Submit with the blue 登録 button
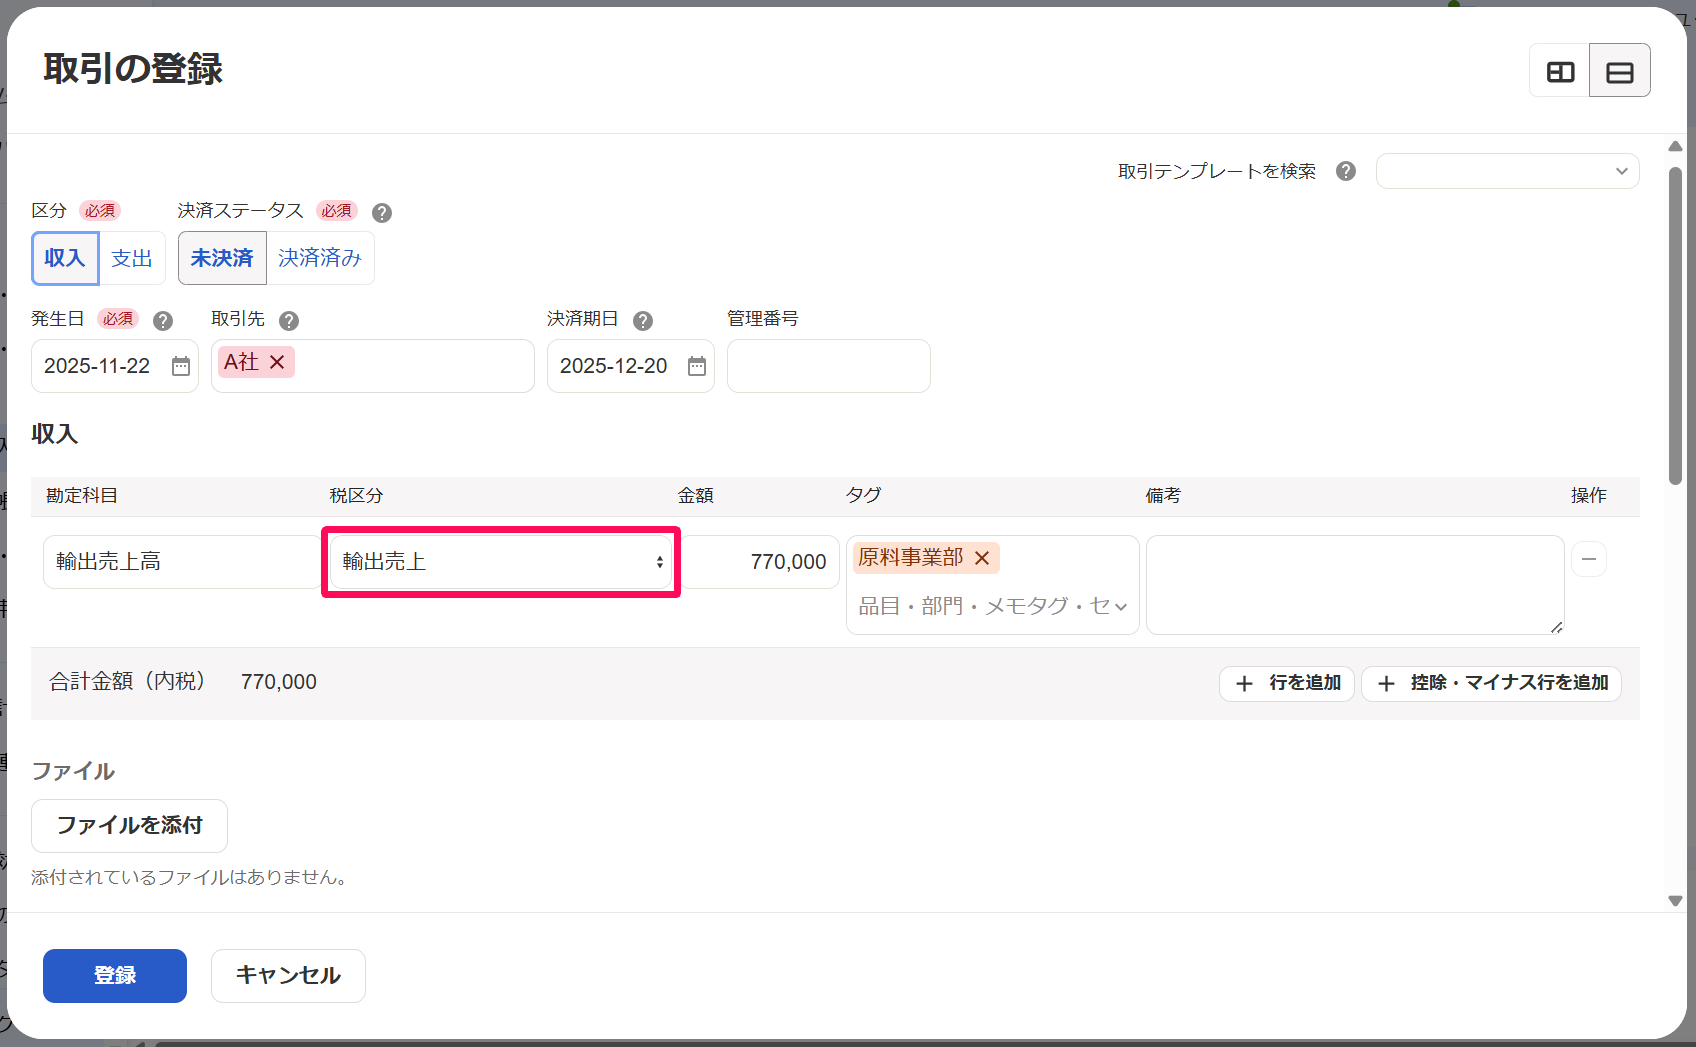 (x=115, y=975)
